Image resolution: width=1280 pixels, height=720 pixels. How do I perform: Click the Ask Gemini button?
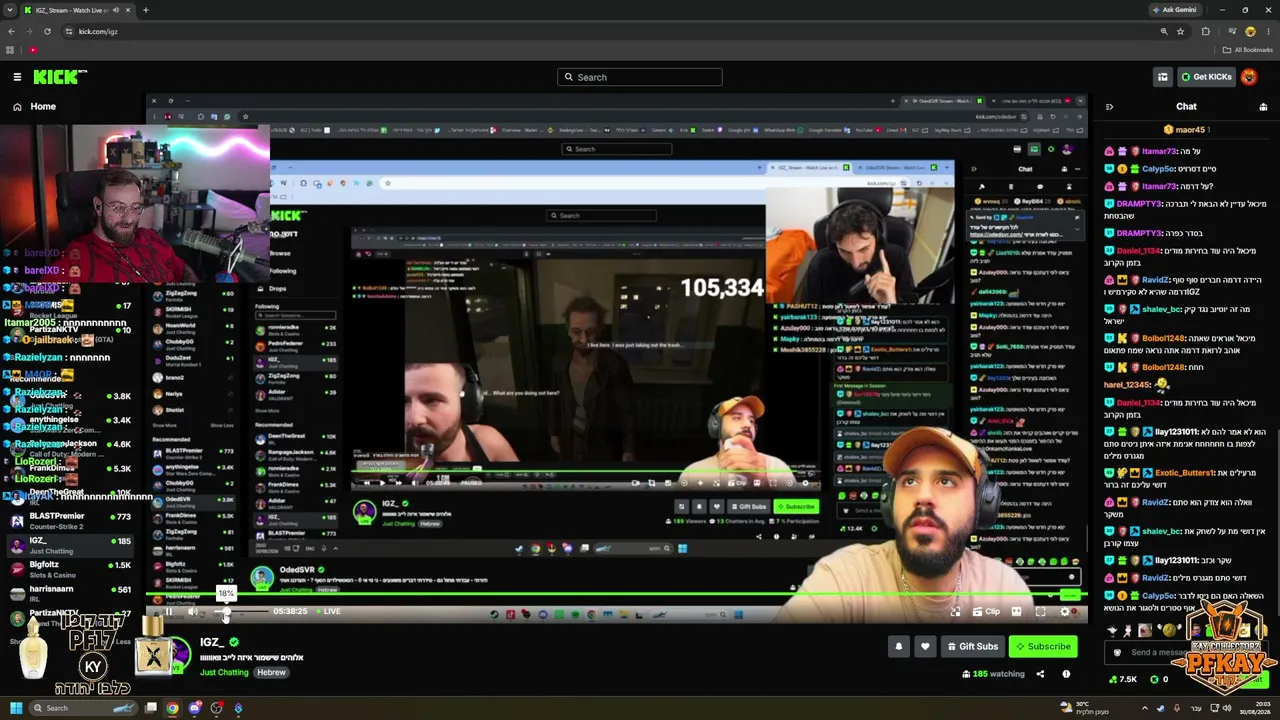tap(1174, 10)
